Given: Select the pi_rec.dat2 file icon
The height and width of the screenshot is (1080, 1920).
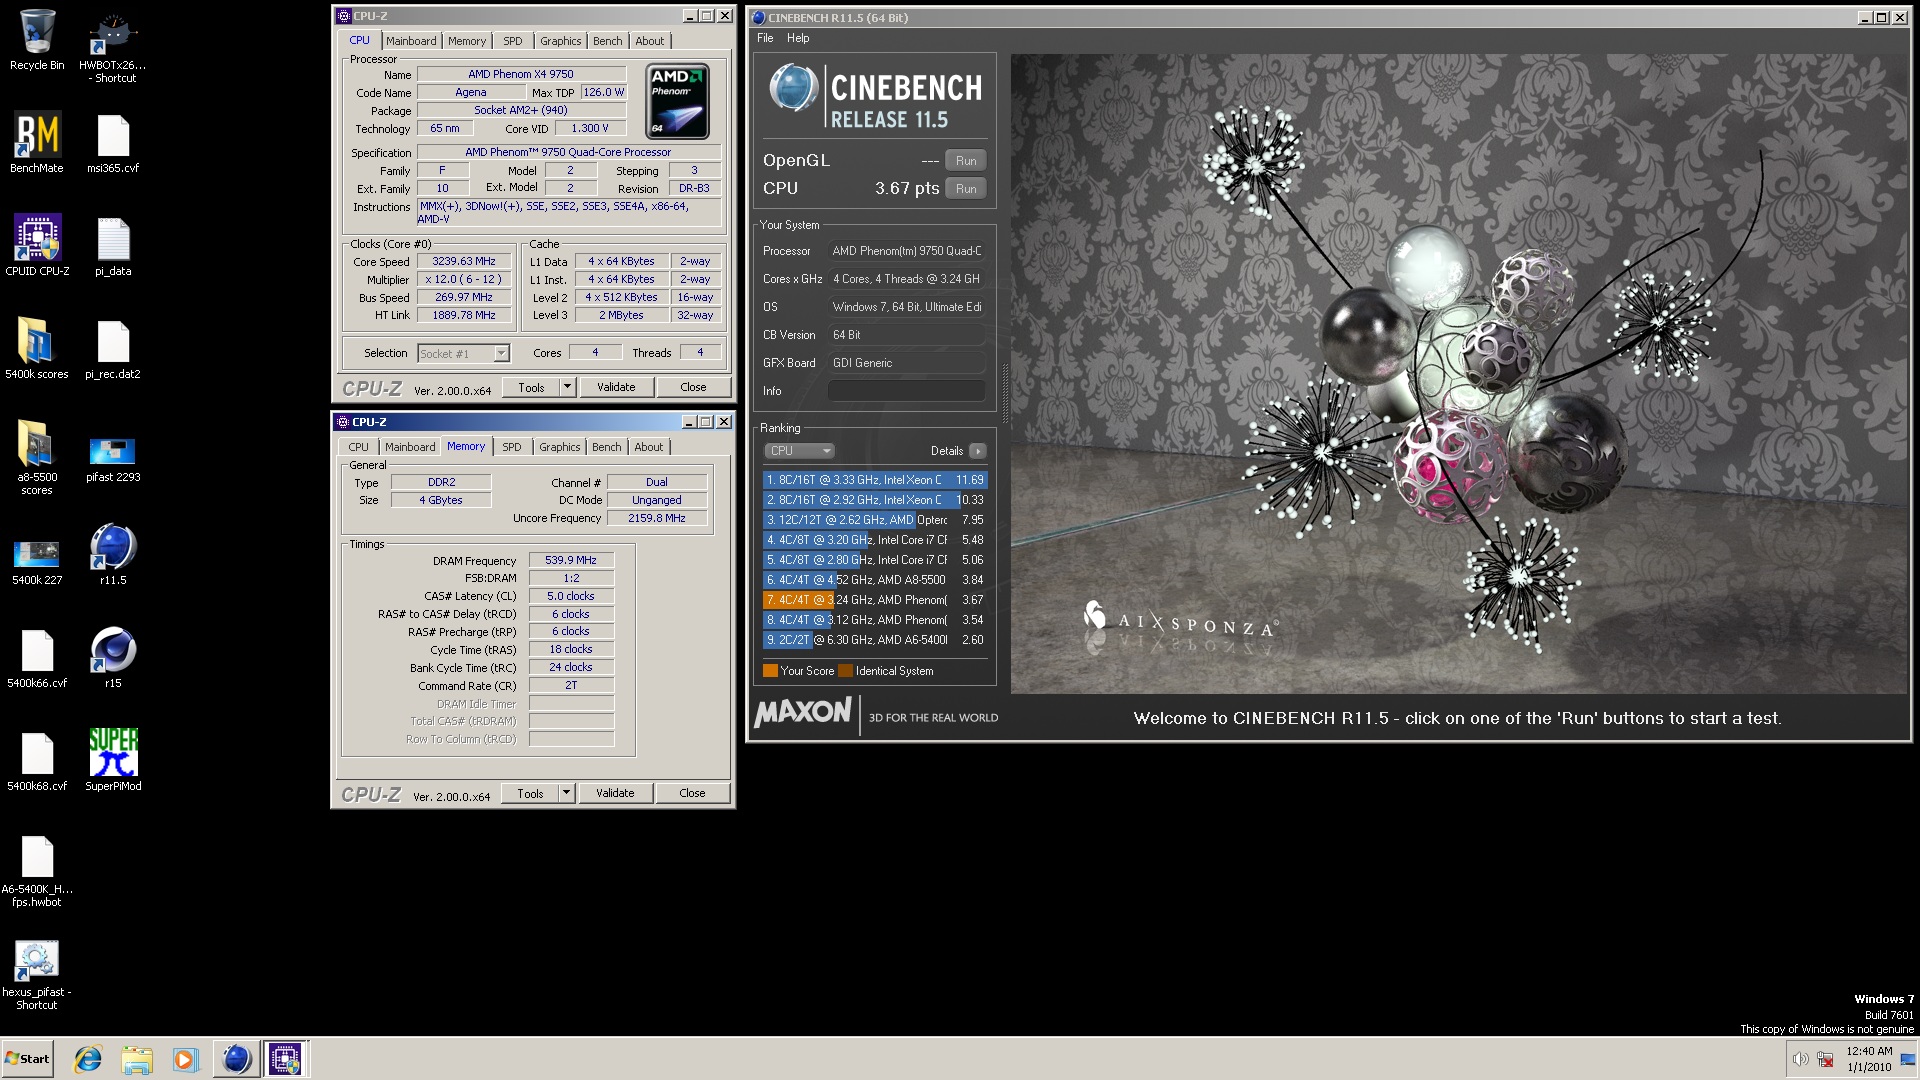Looking at the screenshot, I should pyautogui.click(x=113, y=348).
